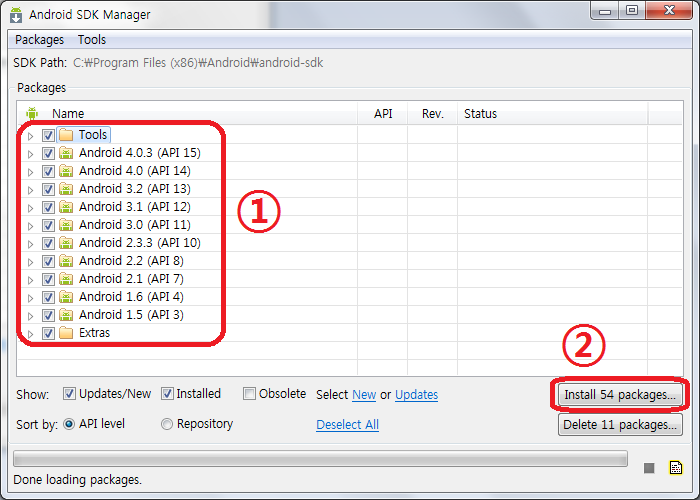Click the Android 2.3.3 platform icon
700x500 pixels.
point(66,243)
